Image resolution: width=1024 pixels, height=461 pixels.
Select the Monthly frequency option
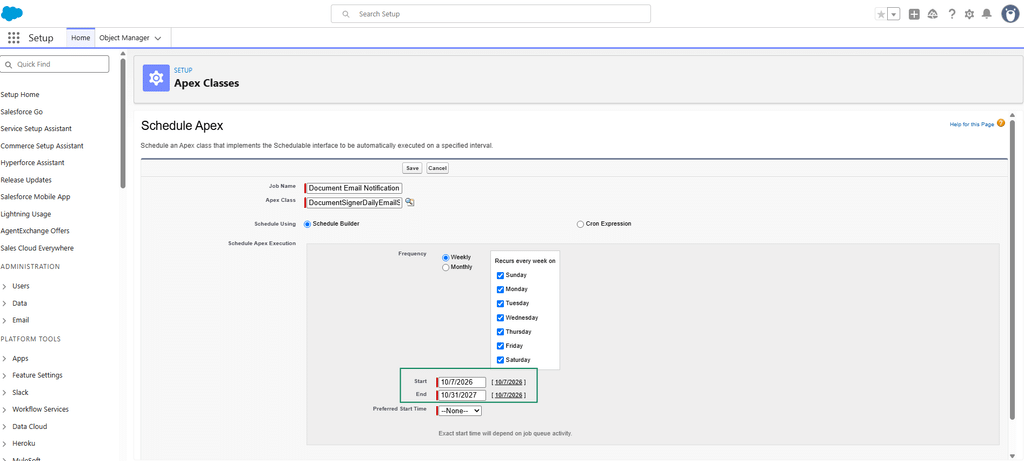(x=445, y=267)
